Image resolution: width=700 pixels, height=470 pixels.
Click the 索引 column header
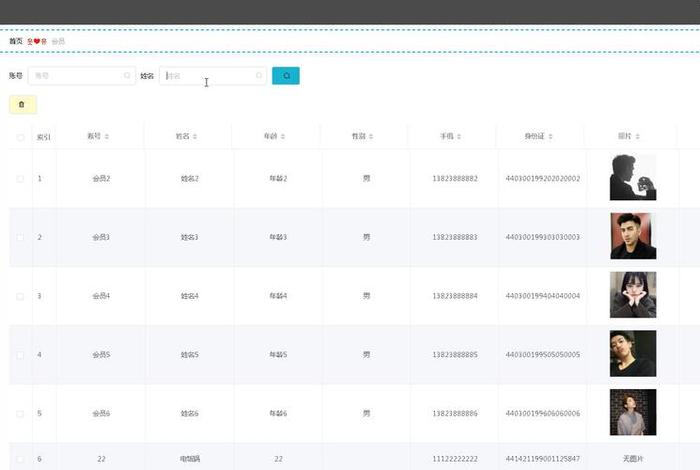44,137
